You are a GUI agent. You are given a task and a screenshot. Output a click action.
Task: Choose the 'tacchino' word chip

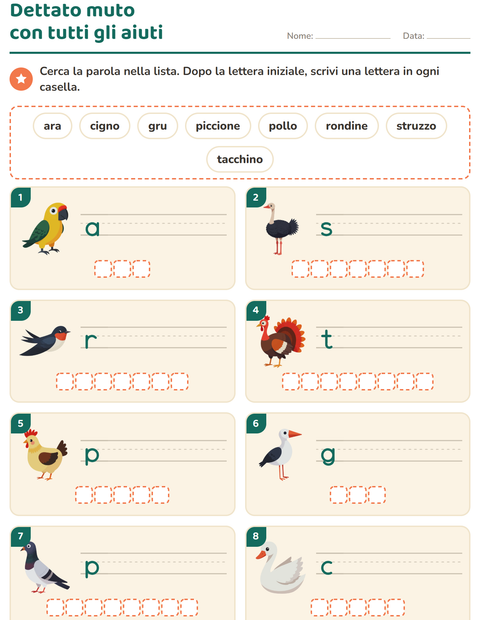click(240, 159)
